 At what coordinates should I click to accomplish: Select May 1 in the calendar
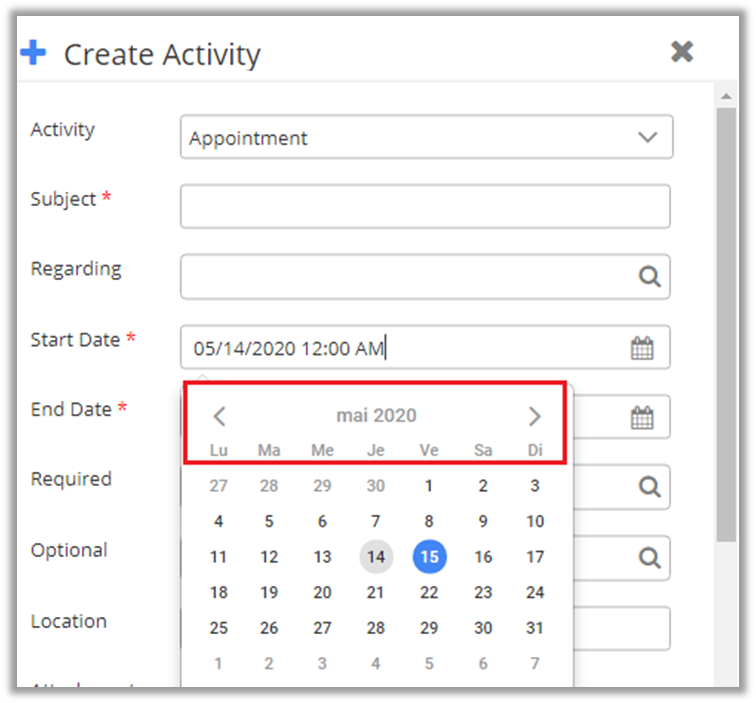[429, 486]
